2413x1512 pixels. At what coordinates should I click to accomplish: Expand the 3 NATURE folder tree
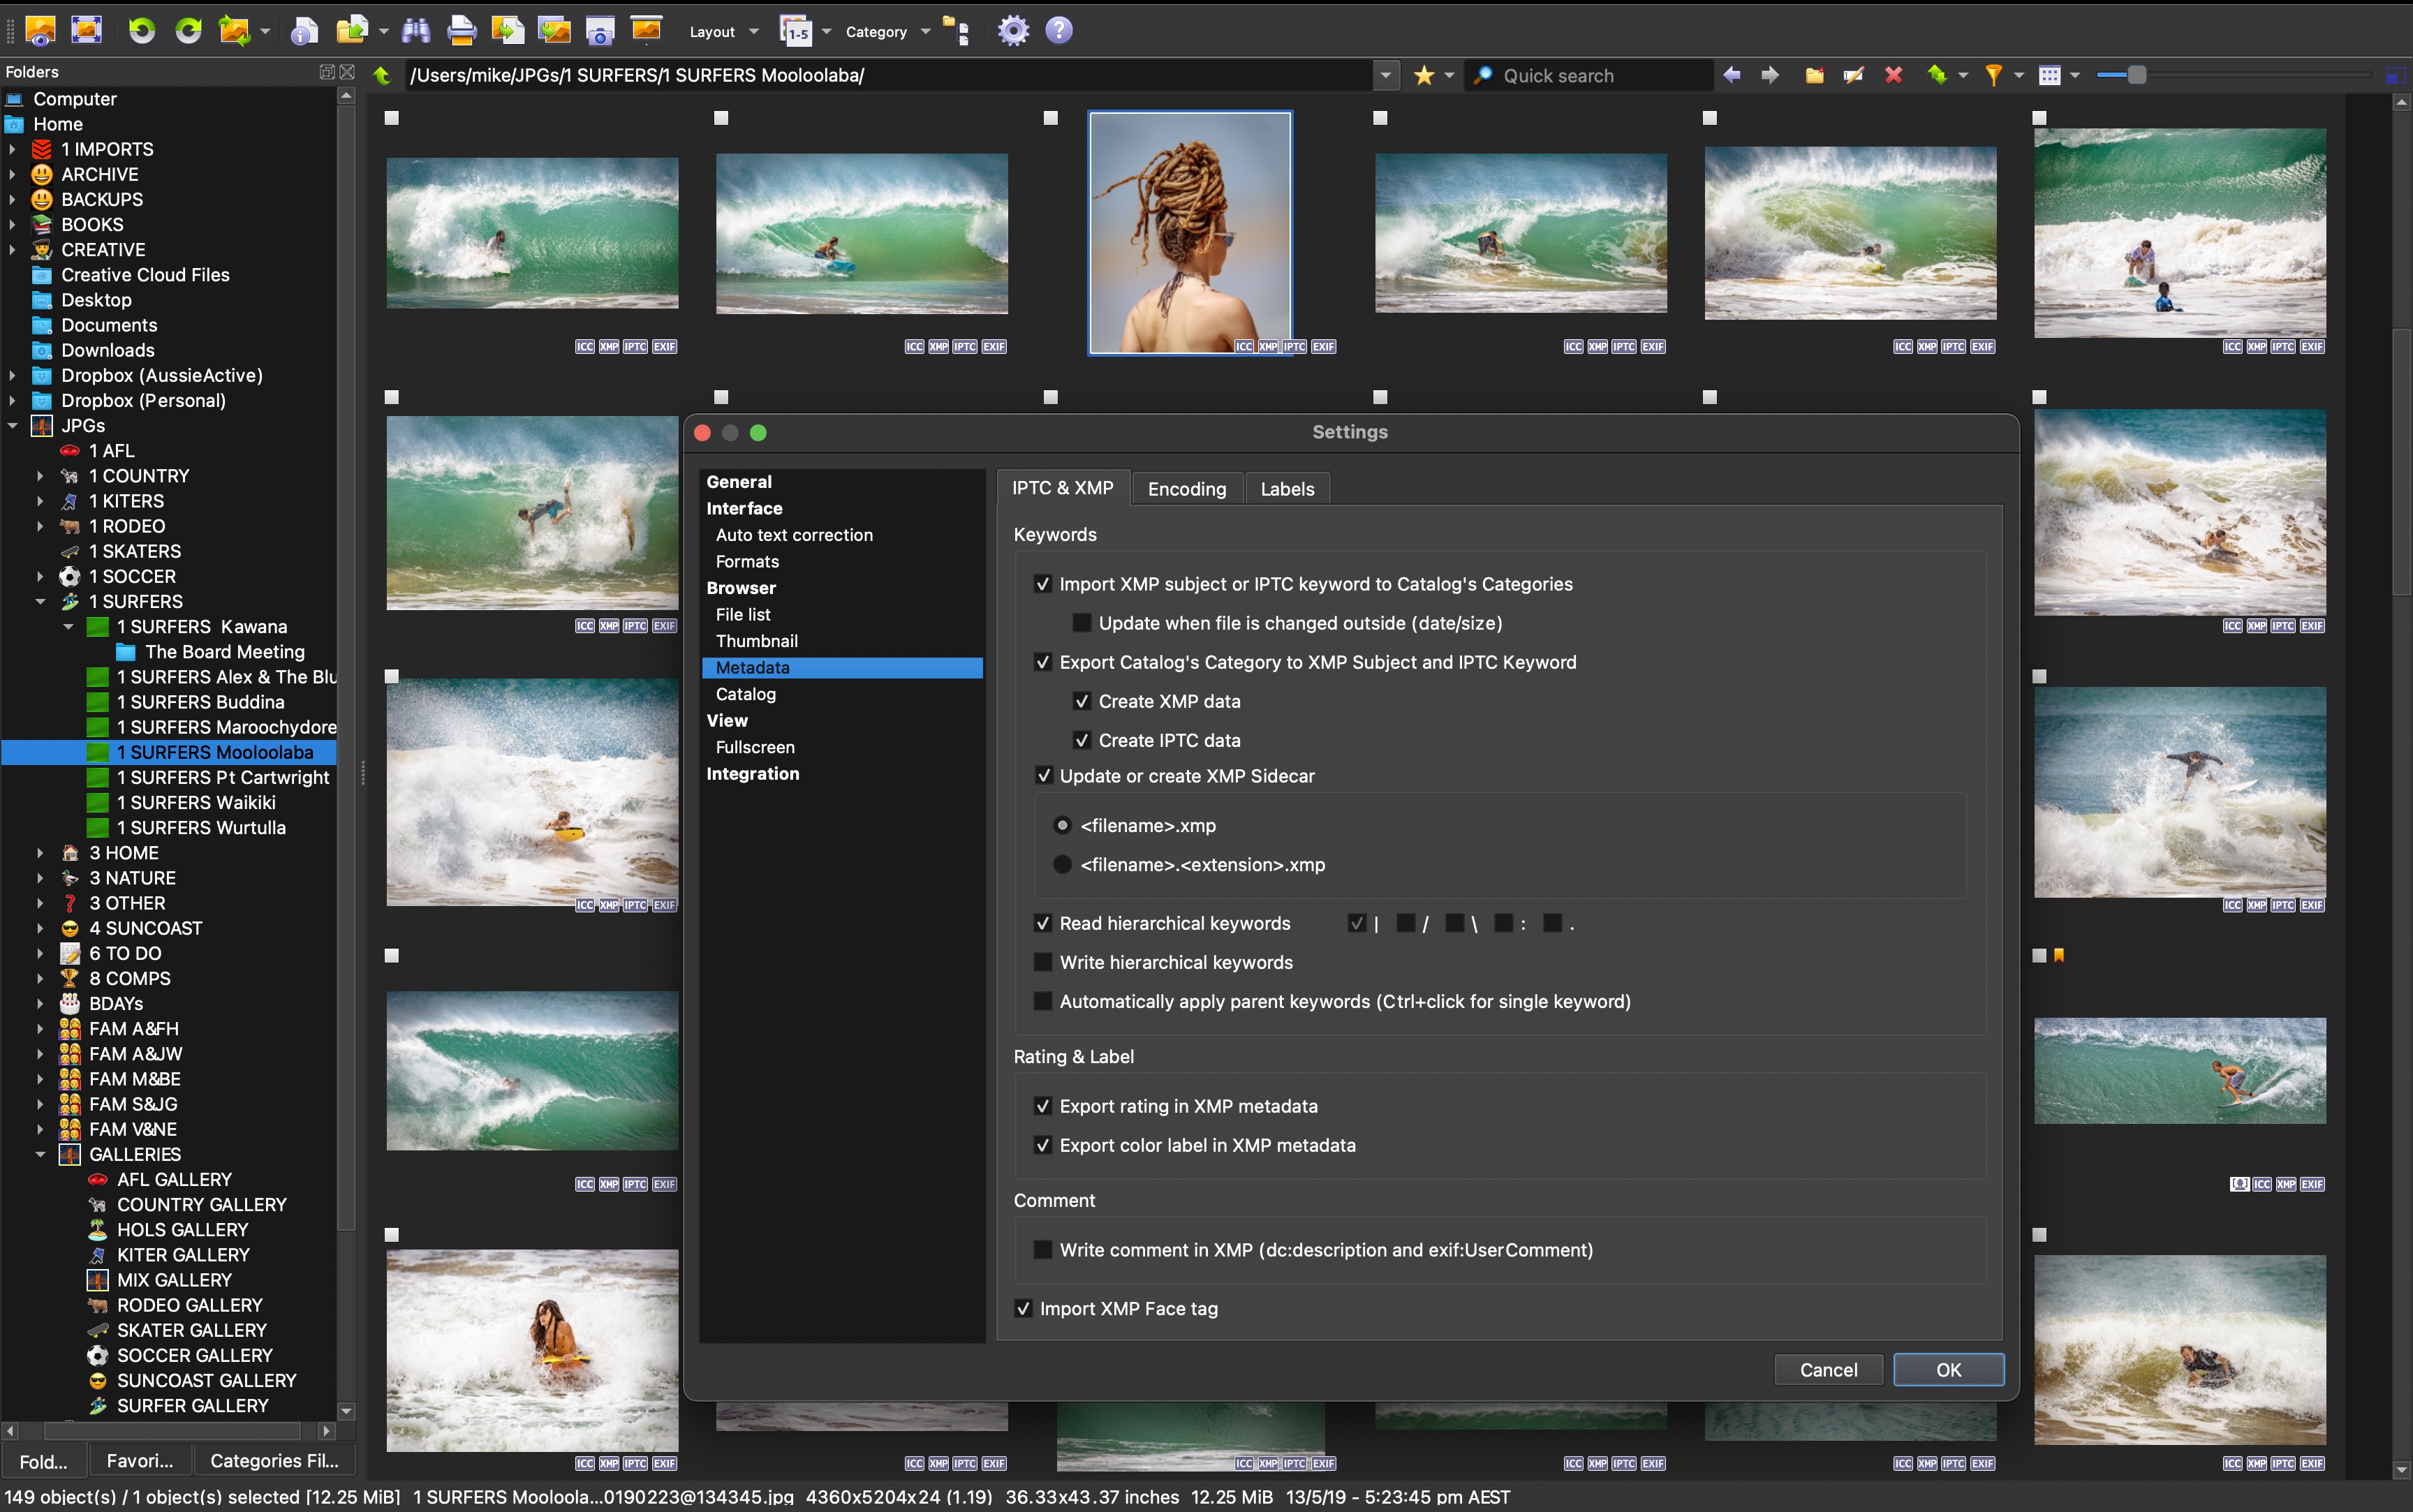coord(40,878)
